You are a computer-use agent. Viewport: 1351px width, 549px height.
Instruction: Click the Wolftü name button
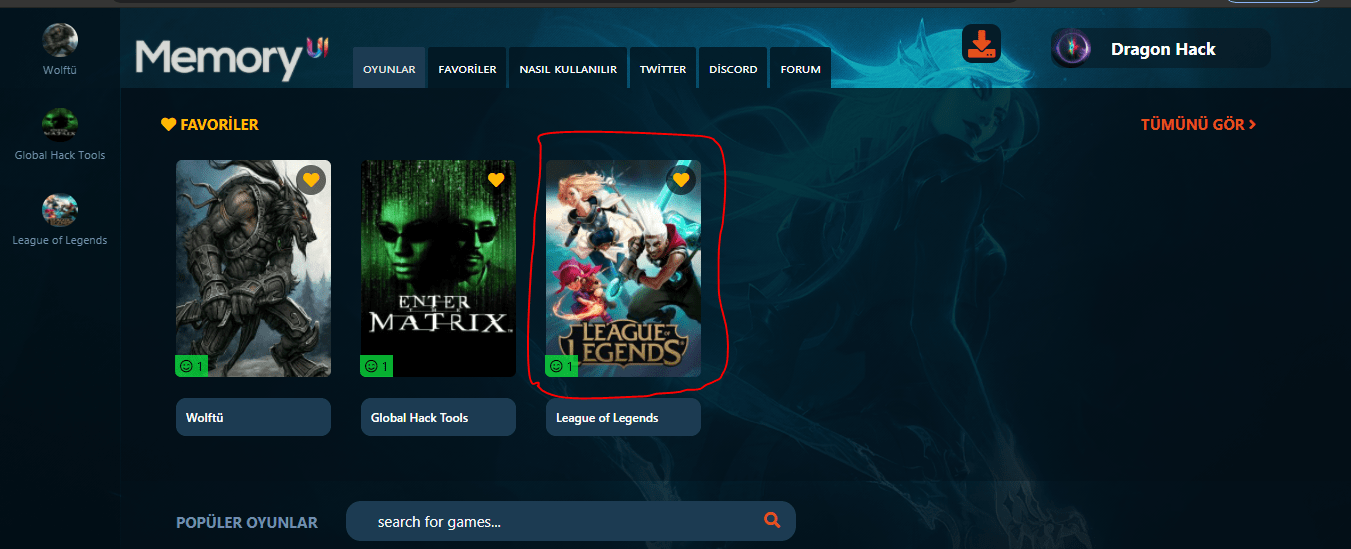253,417
